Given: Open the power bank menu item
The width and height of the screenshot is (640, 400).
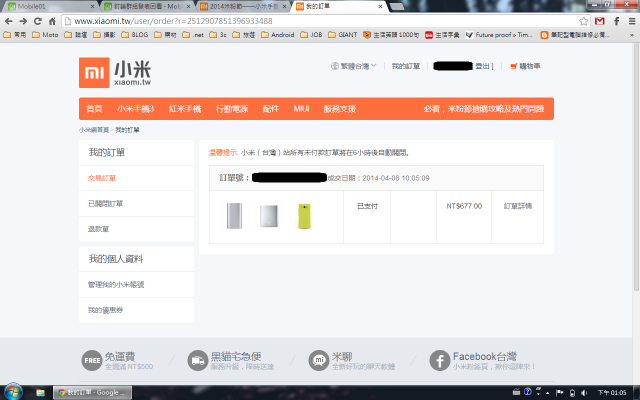Looking at the screenshot, I should 232,109.
